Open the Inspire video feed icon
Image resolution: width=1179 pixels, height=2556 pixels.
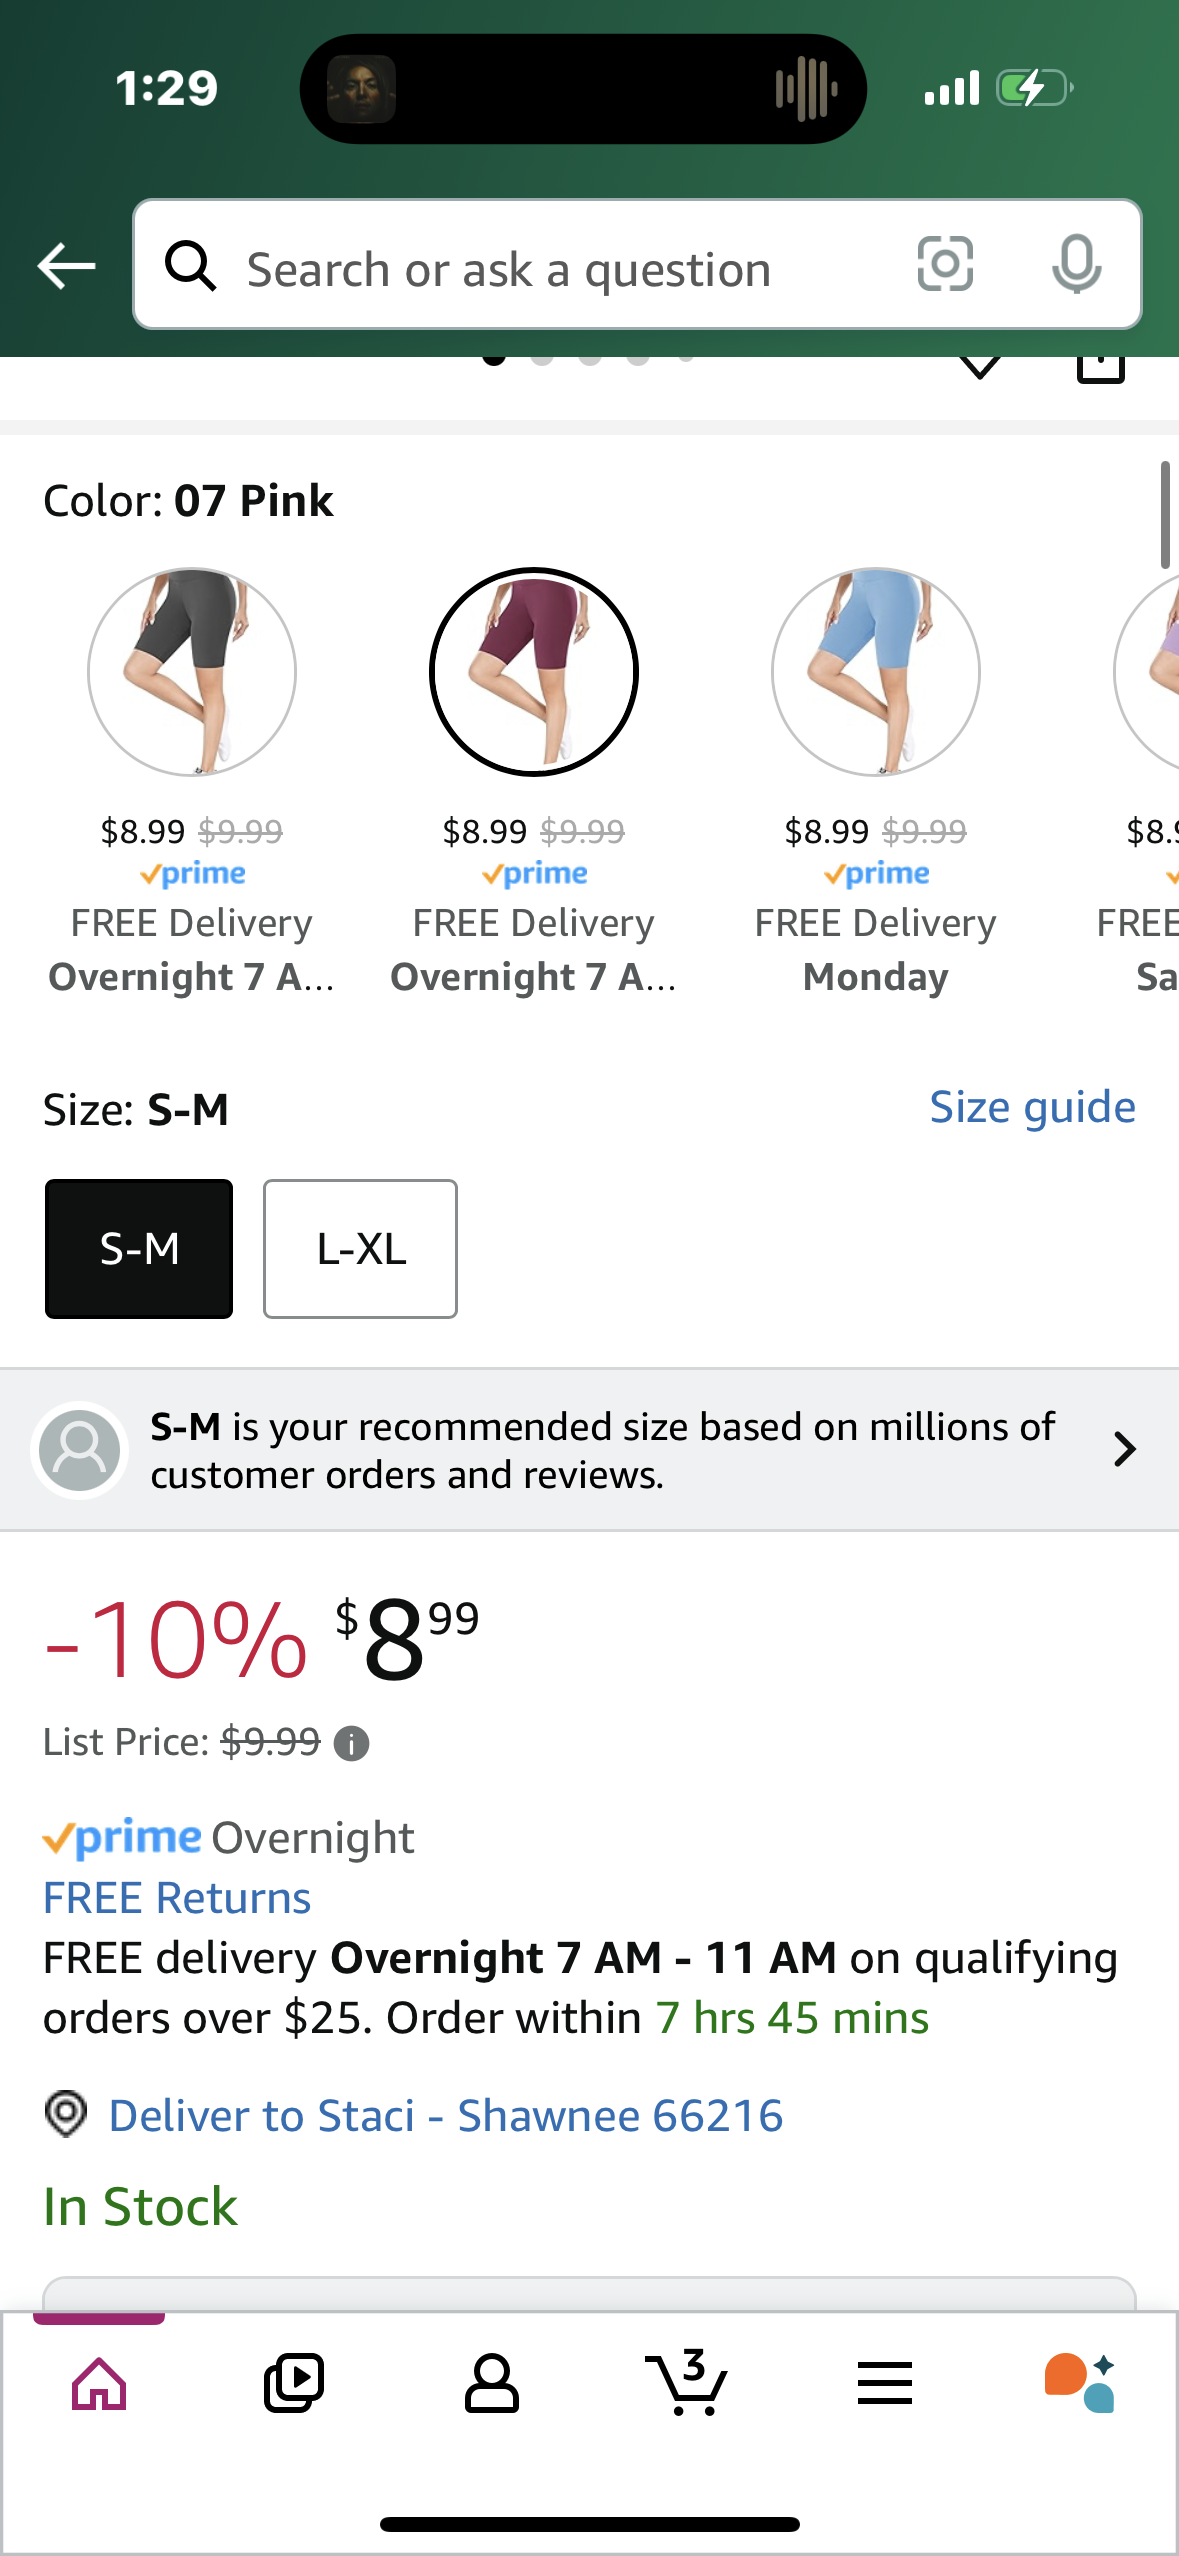coord(294,2383)
